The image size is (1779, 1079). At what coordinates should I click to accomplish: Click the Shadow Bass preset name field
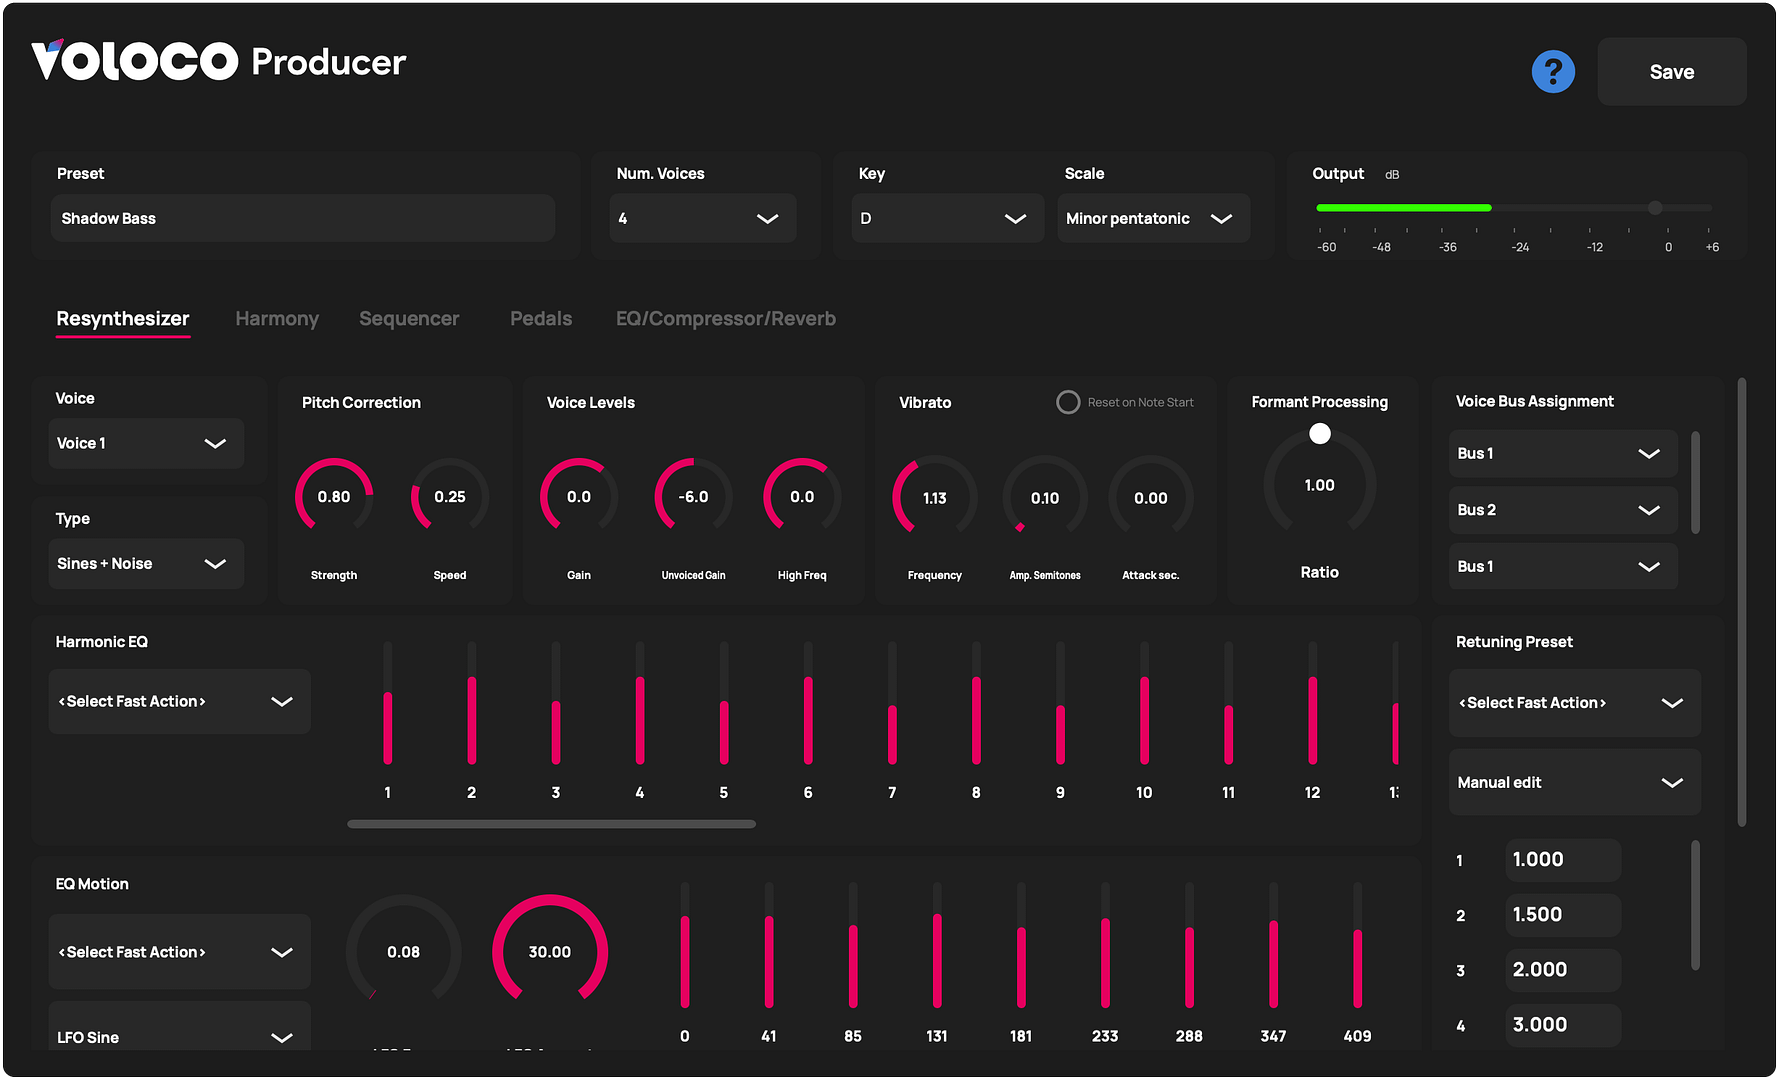(302, 218)
